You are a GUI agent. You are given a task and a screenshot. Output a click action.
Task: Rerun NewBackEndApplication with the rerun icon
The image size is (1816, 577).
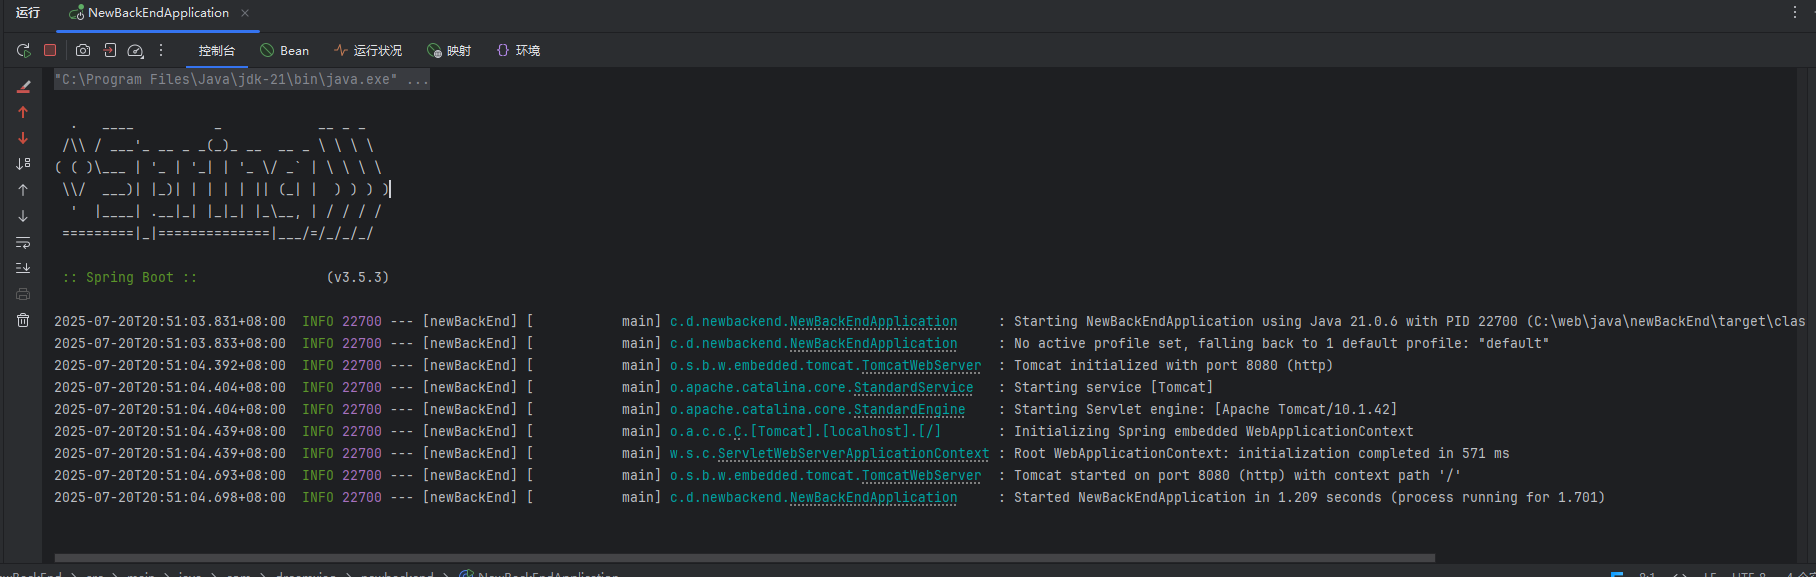click(x=23, y=50)
